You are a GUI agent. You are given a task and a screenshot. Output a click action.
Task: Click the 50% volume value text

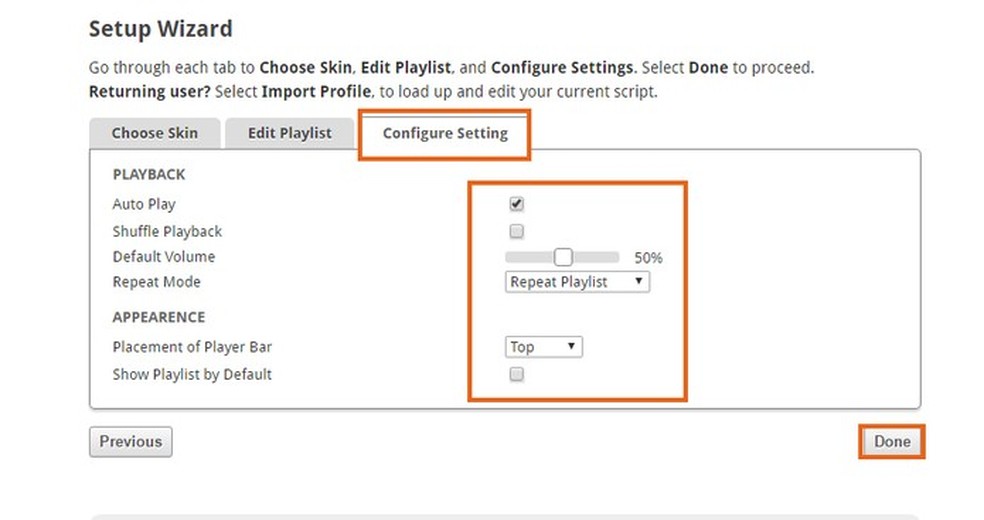pos(648,258)
